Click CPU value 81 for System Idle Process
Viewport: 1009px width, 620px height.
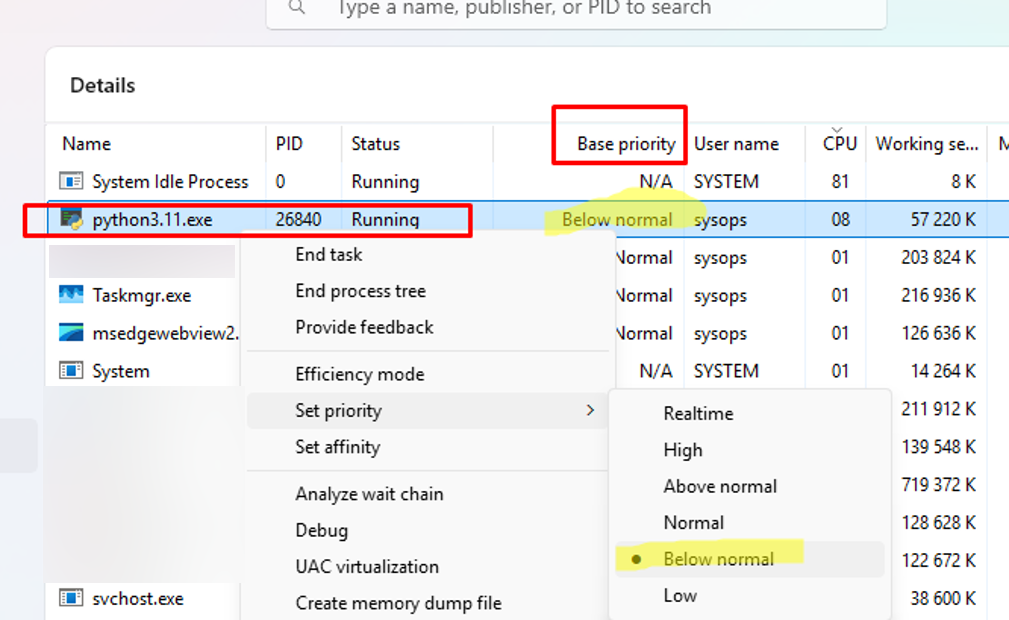click(x=840, y=182)
